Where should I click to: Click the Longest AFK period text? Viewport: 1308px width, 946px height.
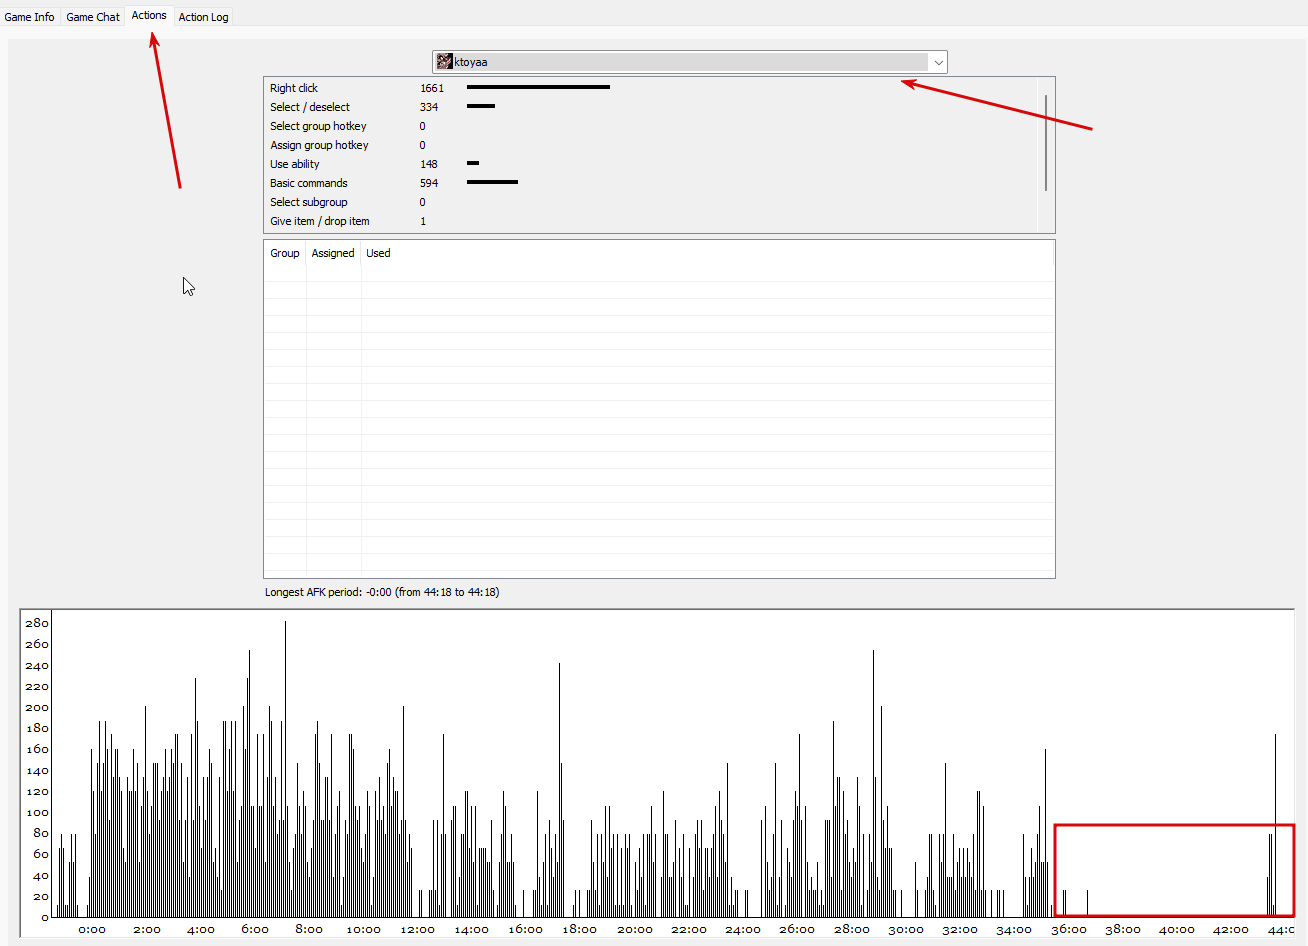pyautogui.click(x=382, y=592)
